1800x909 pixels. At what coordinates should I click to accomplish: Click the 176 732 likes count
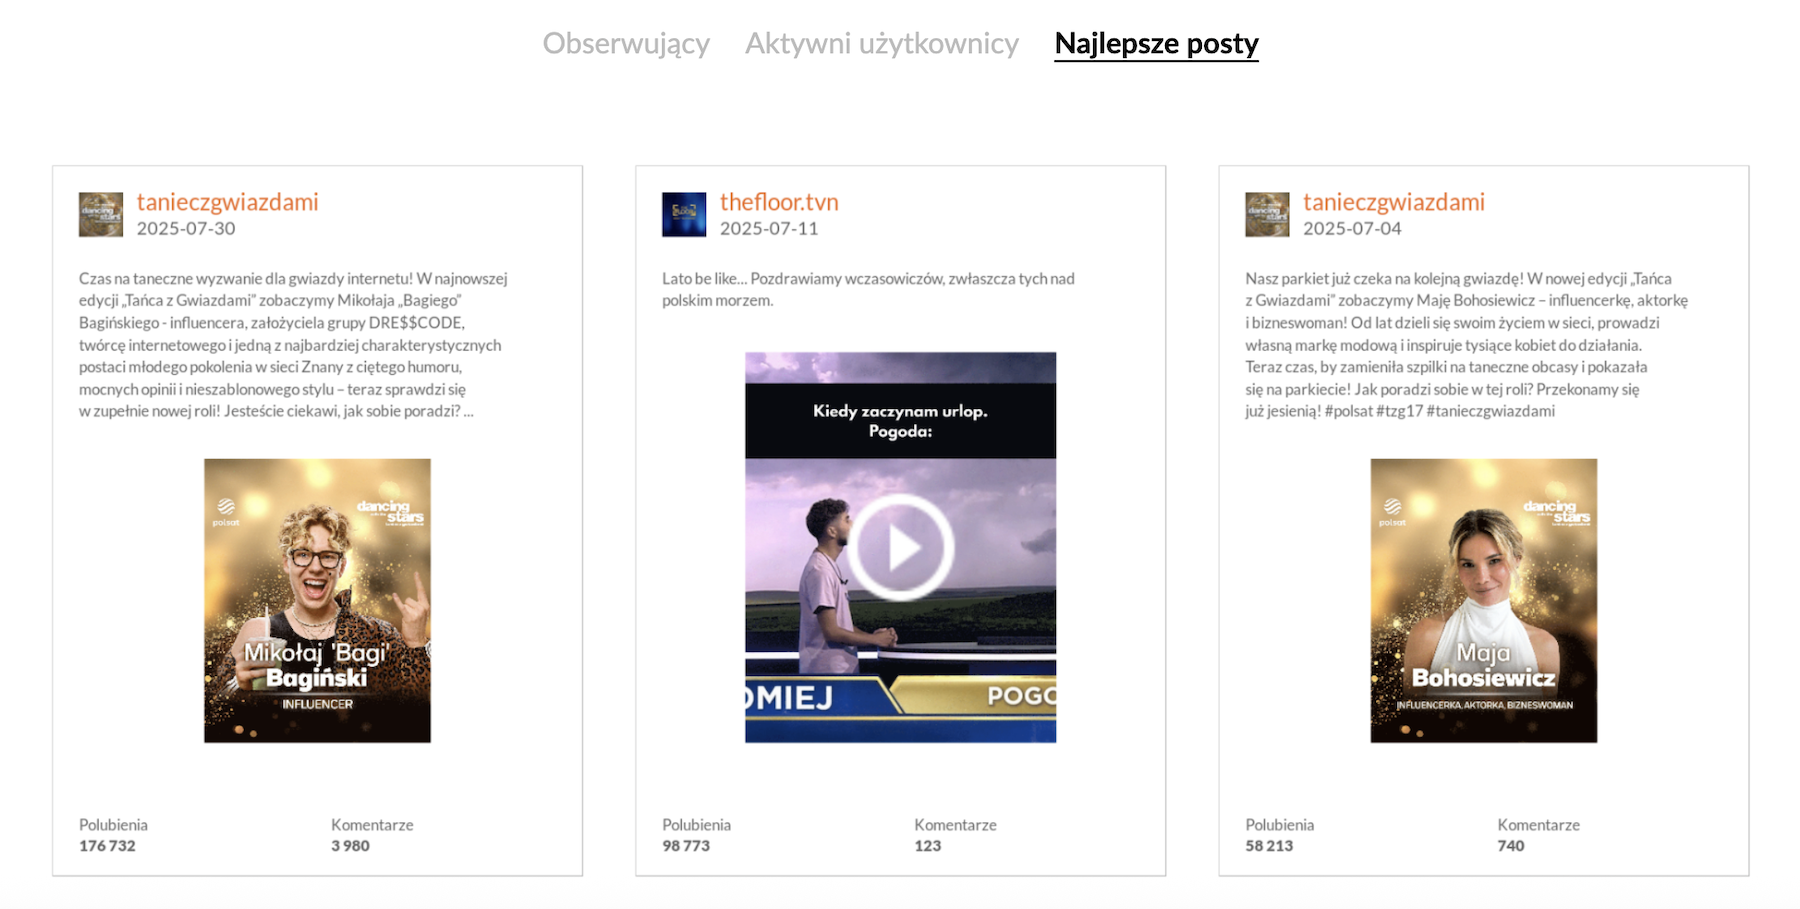[107, 846]
